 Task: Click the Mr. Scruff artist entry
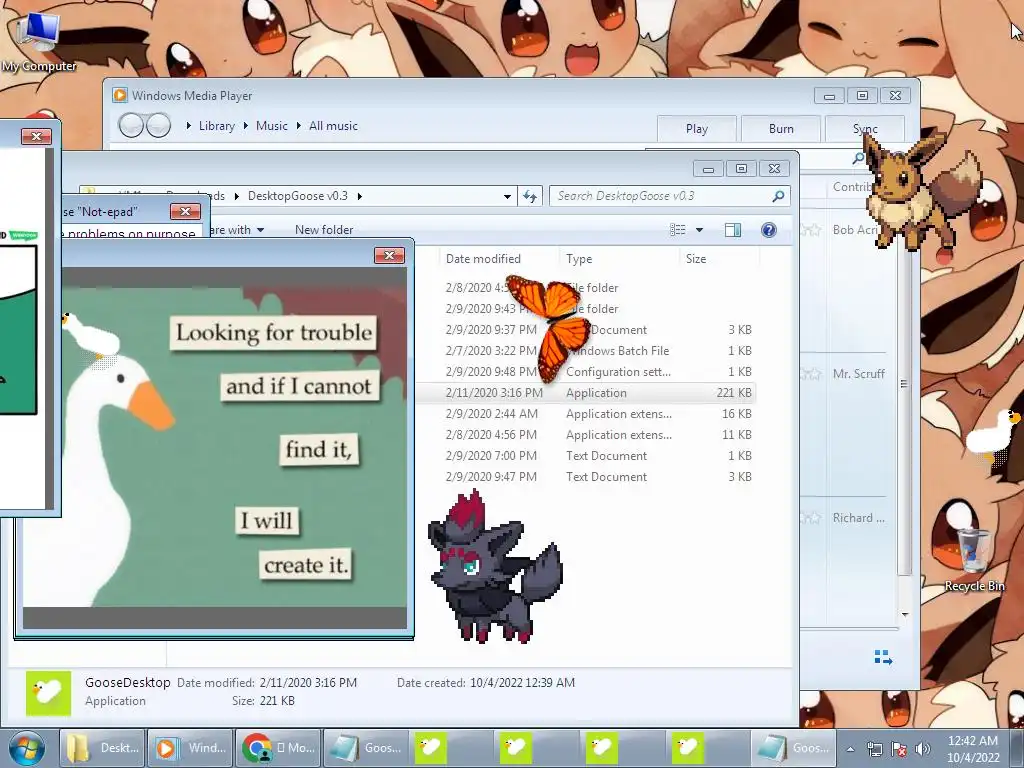pyautogui.click(x=859, y=374)
